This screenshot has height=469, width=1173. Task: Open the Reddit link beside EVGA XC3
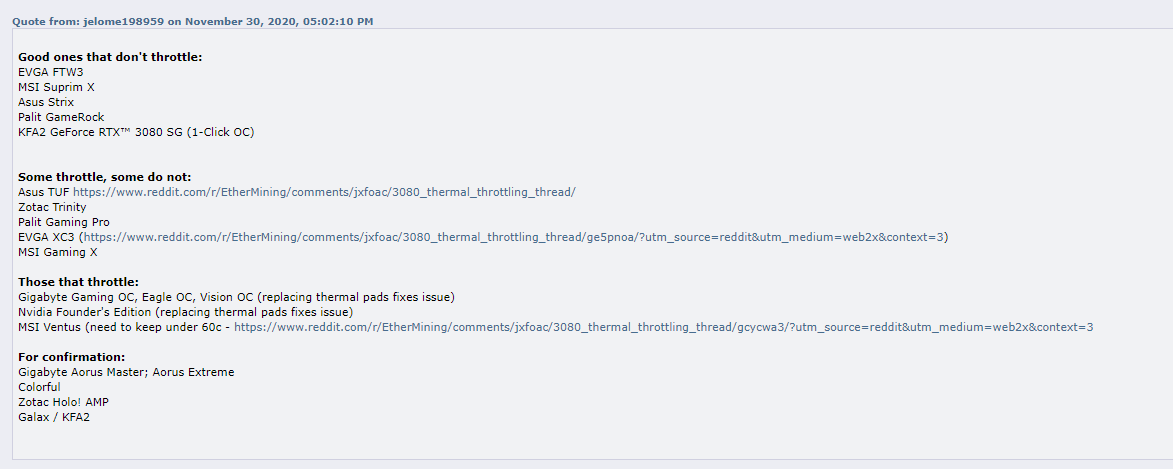514,237
